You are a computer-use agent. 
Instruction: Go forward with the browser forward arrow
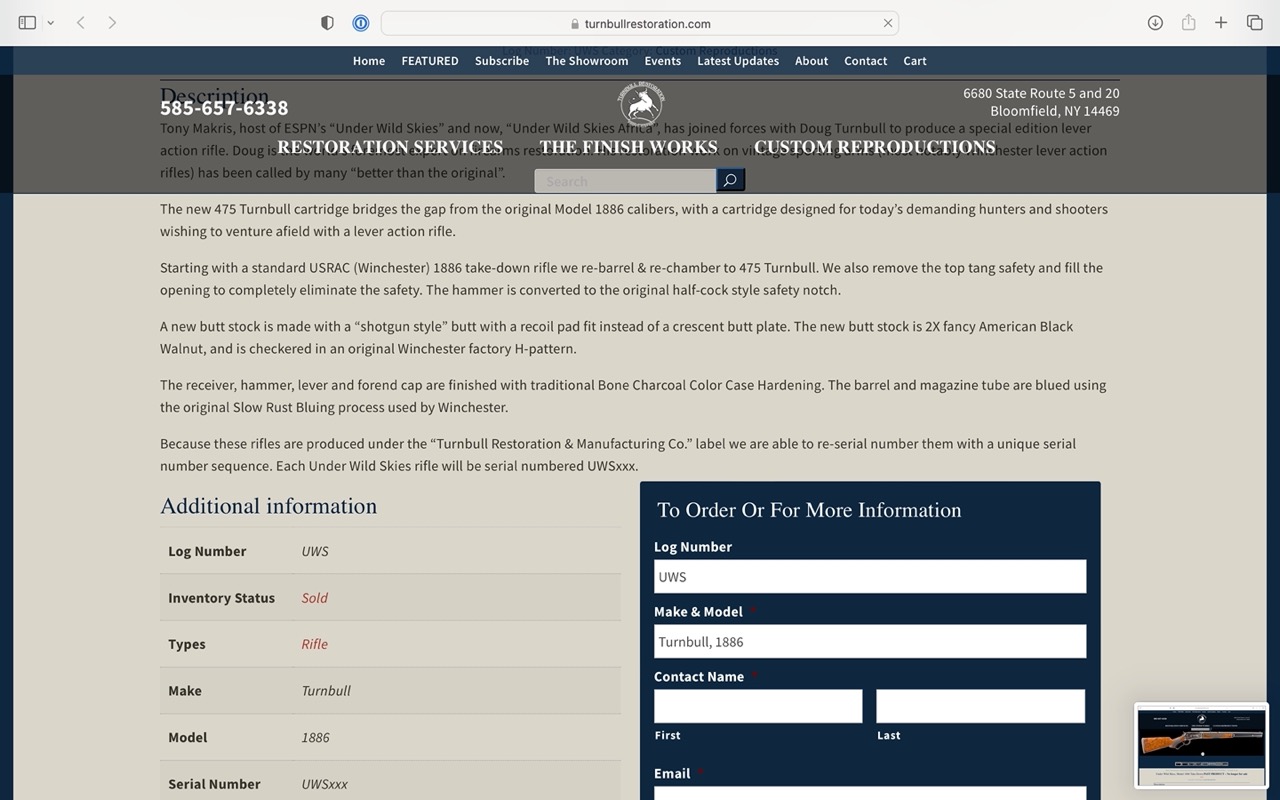click(112, 23)
